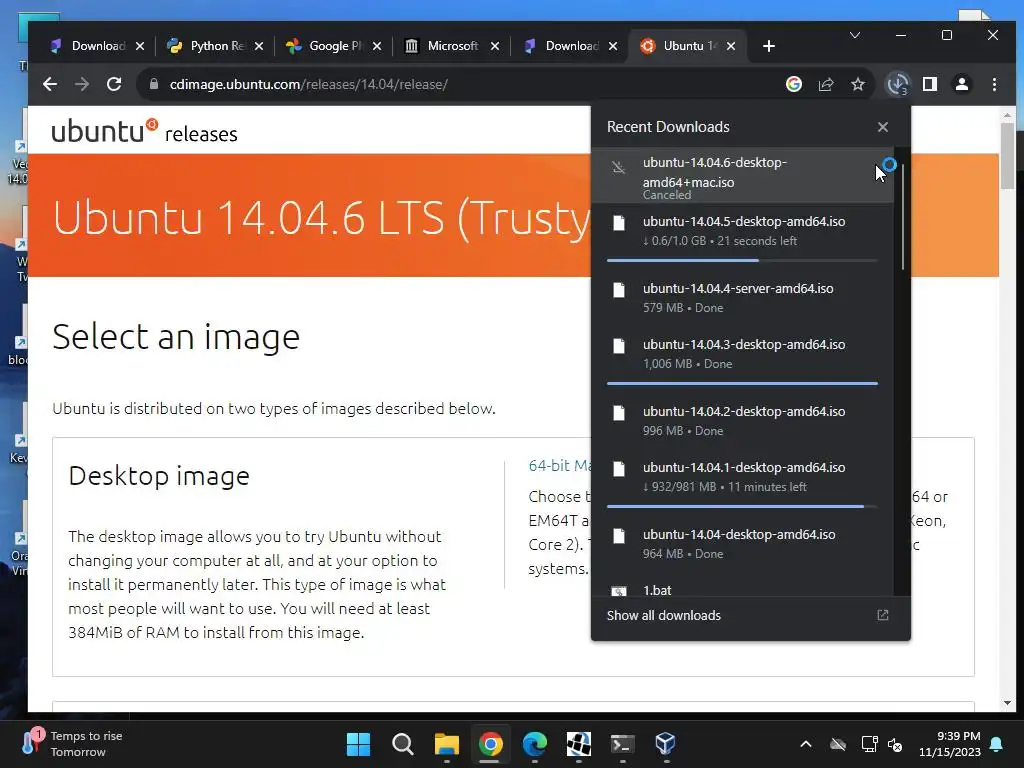This screenshot has height=768, width=1024.
Task: Click the muted volume tray icon
Action: coord(895,744)
